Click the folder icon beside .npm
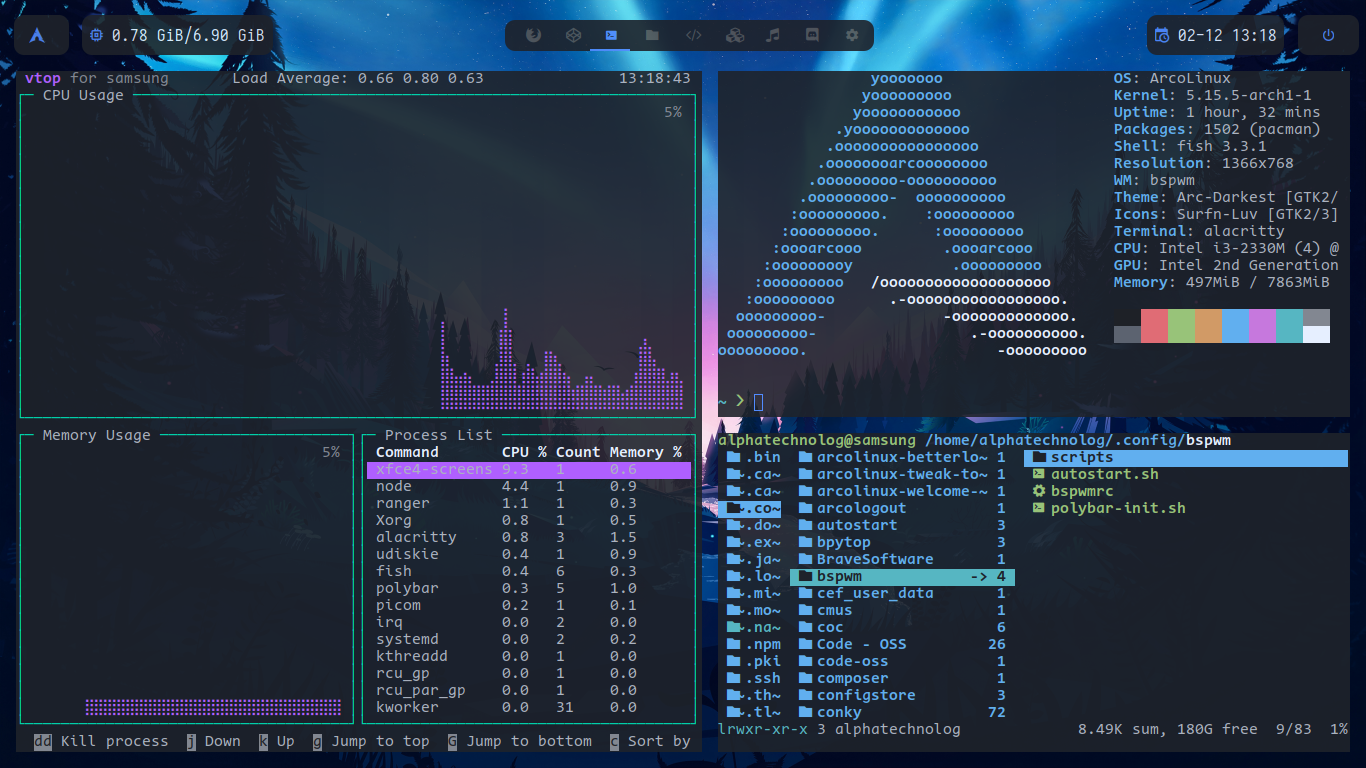1366x768 pixels. point(733,644)
